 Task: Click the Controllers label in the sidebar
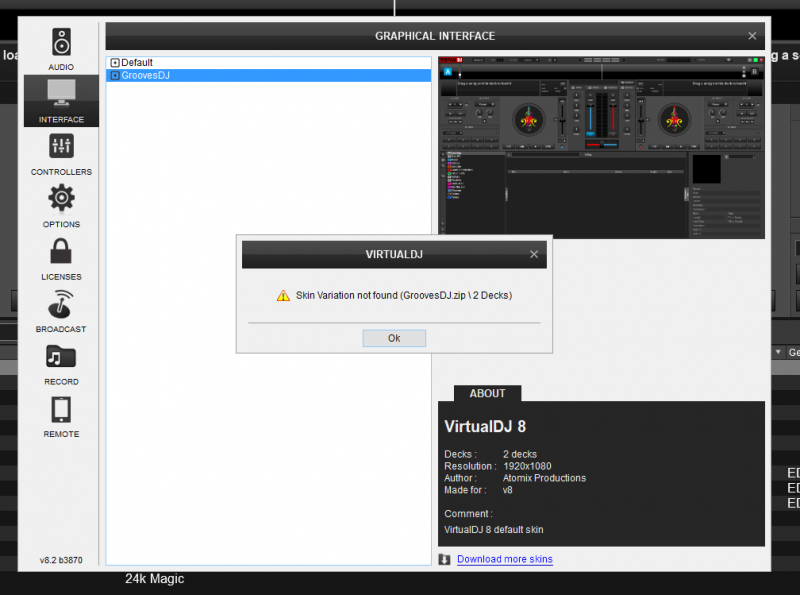61,172
